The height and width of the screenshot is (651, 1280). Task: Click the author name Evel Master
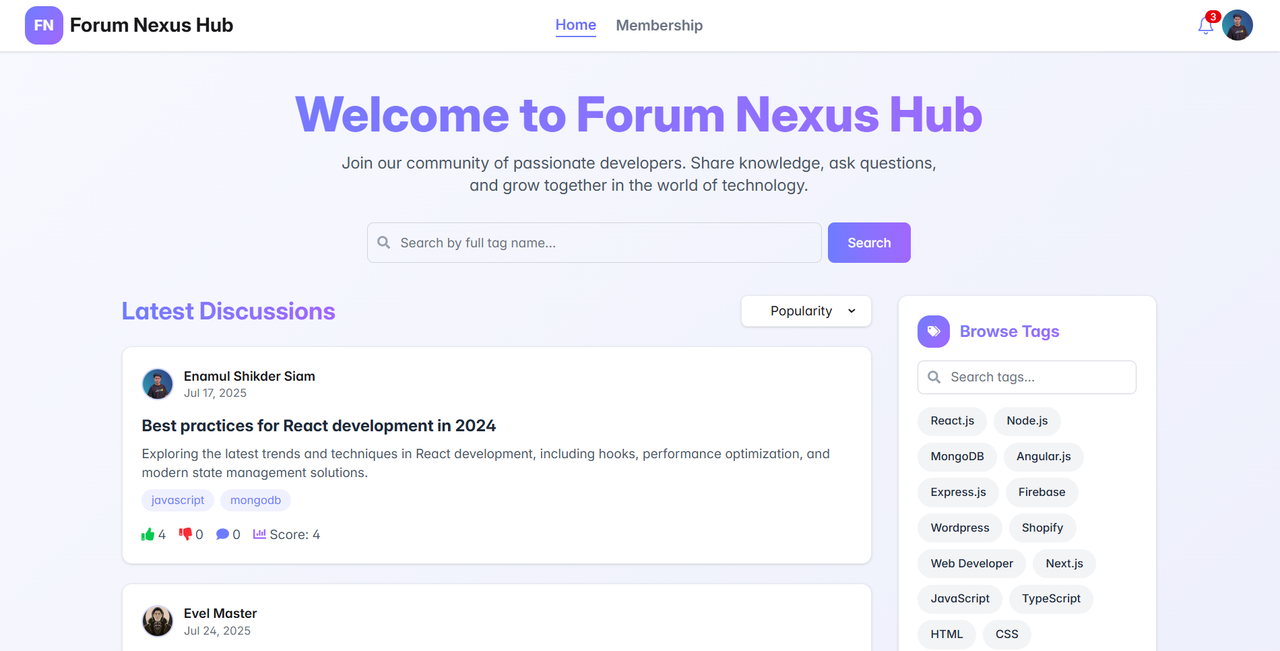tap(220, 613)
